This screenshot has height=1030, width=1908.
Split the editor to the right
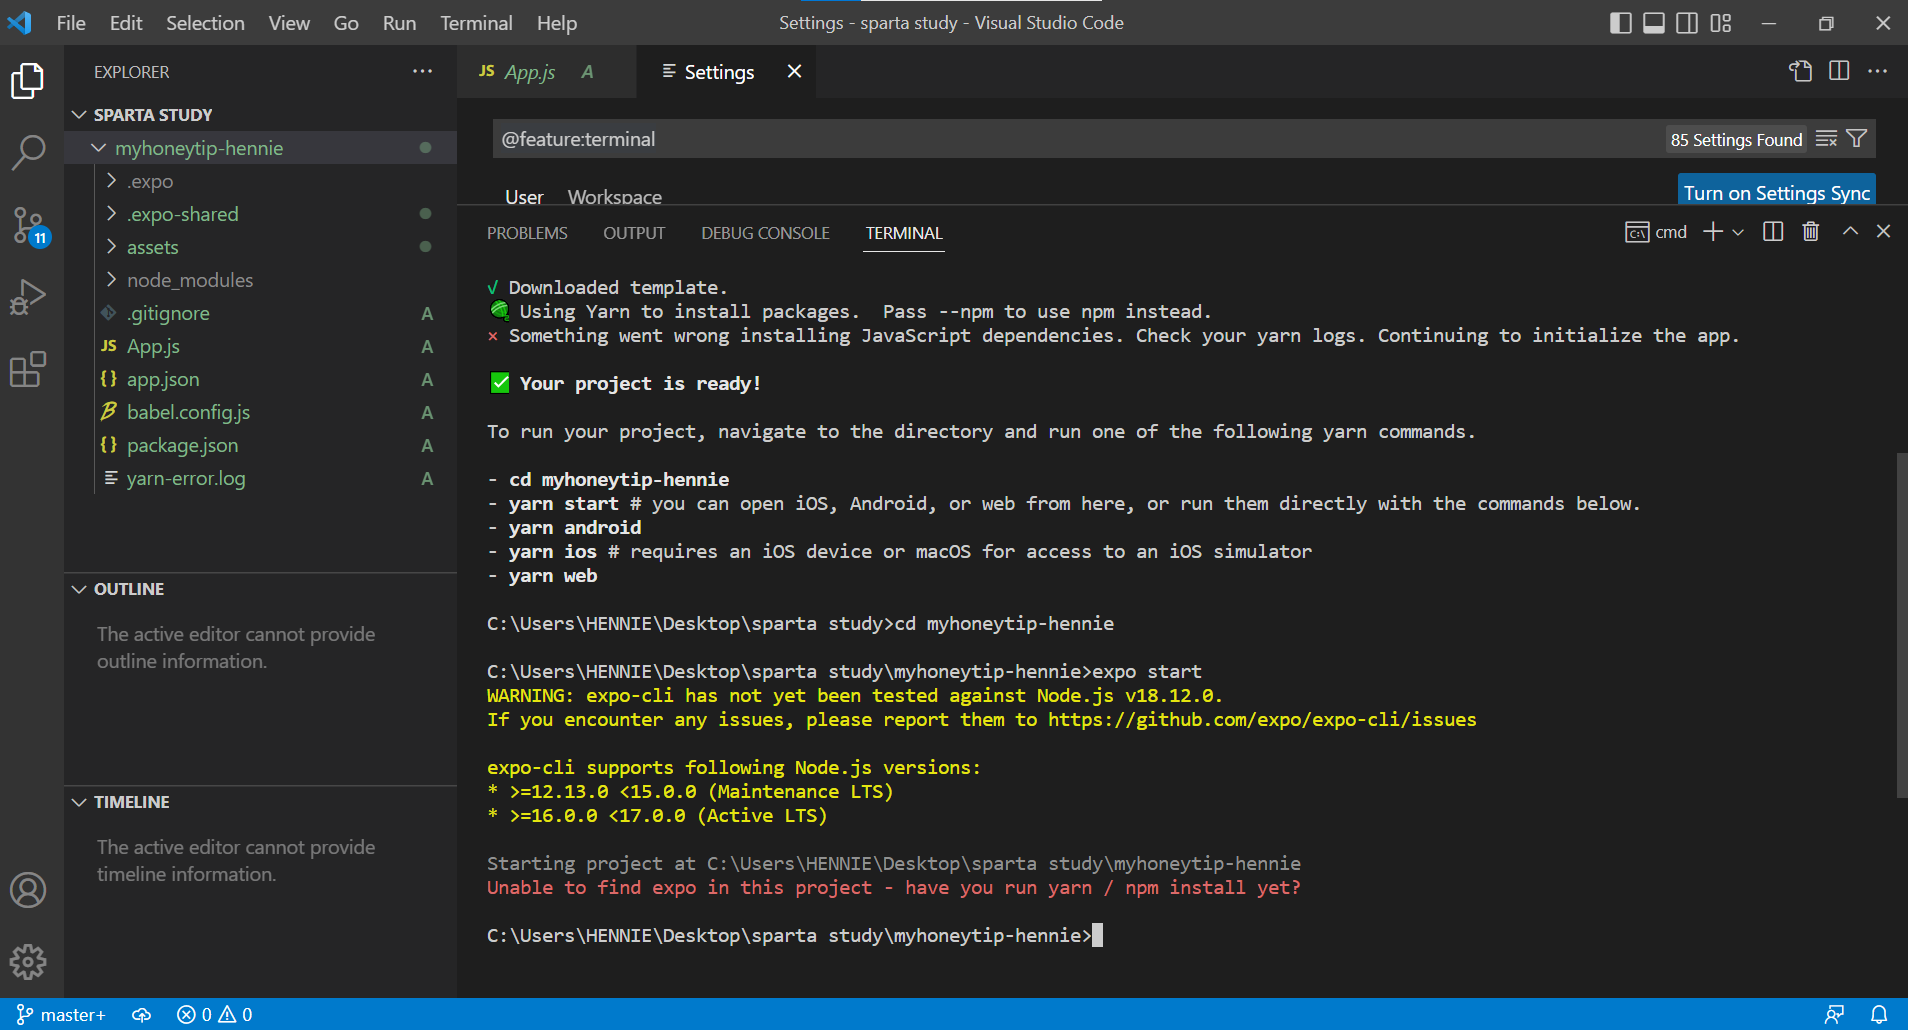(1839, 71)
